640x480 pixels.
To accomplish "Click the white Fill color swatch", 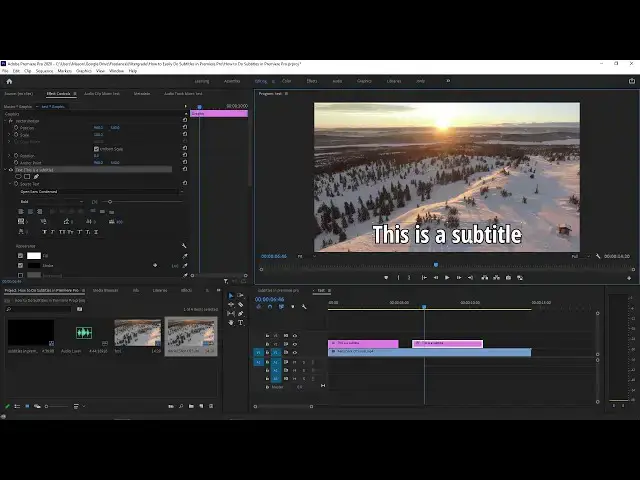I will pyautogui.click(x=33, y=256).
